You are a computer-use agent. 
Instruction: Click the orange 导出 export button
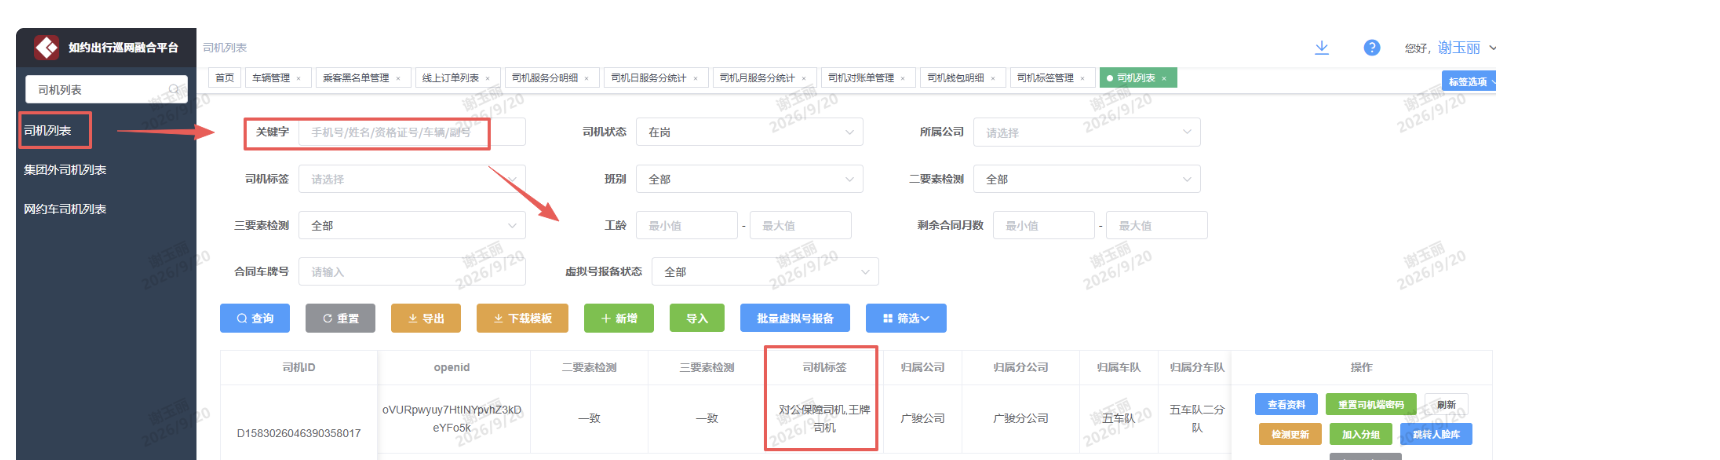tap(426, 318)
